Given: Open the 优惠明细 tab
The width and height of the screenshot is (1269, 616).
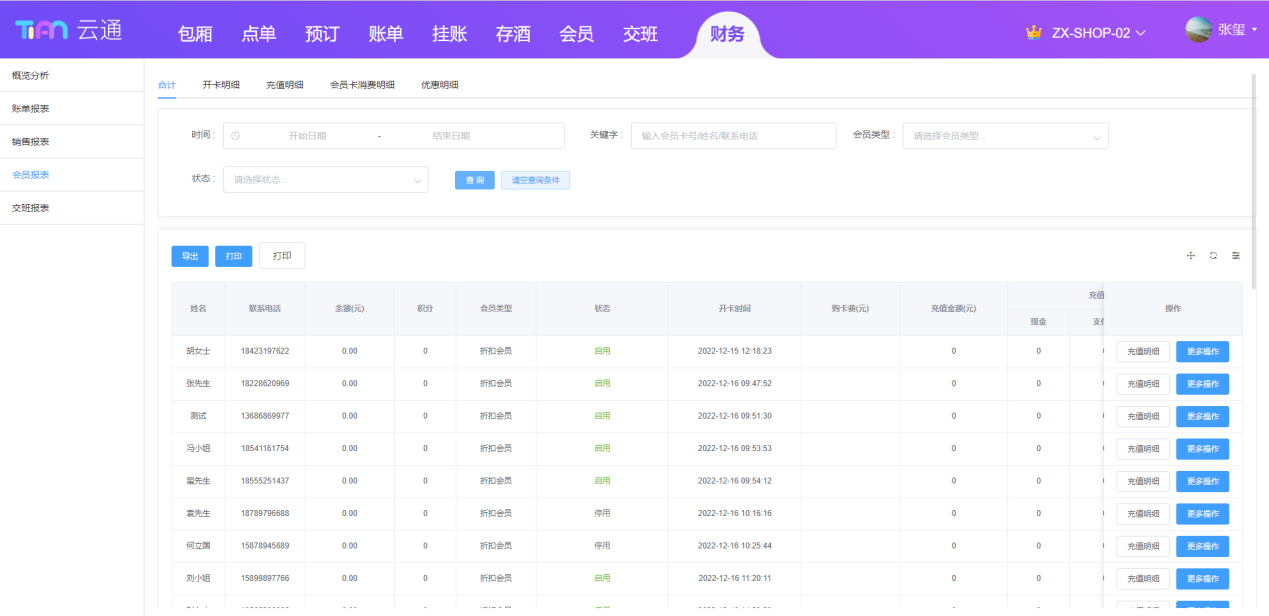Looking at the screenshot, I should click(x=440, y=85).
